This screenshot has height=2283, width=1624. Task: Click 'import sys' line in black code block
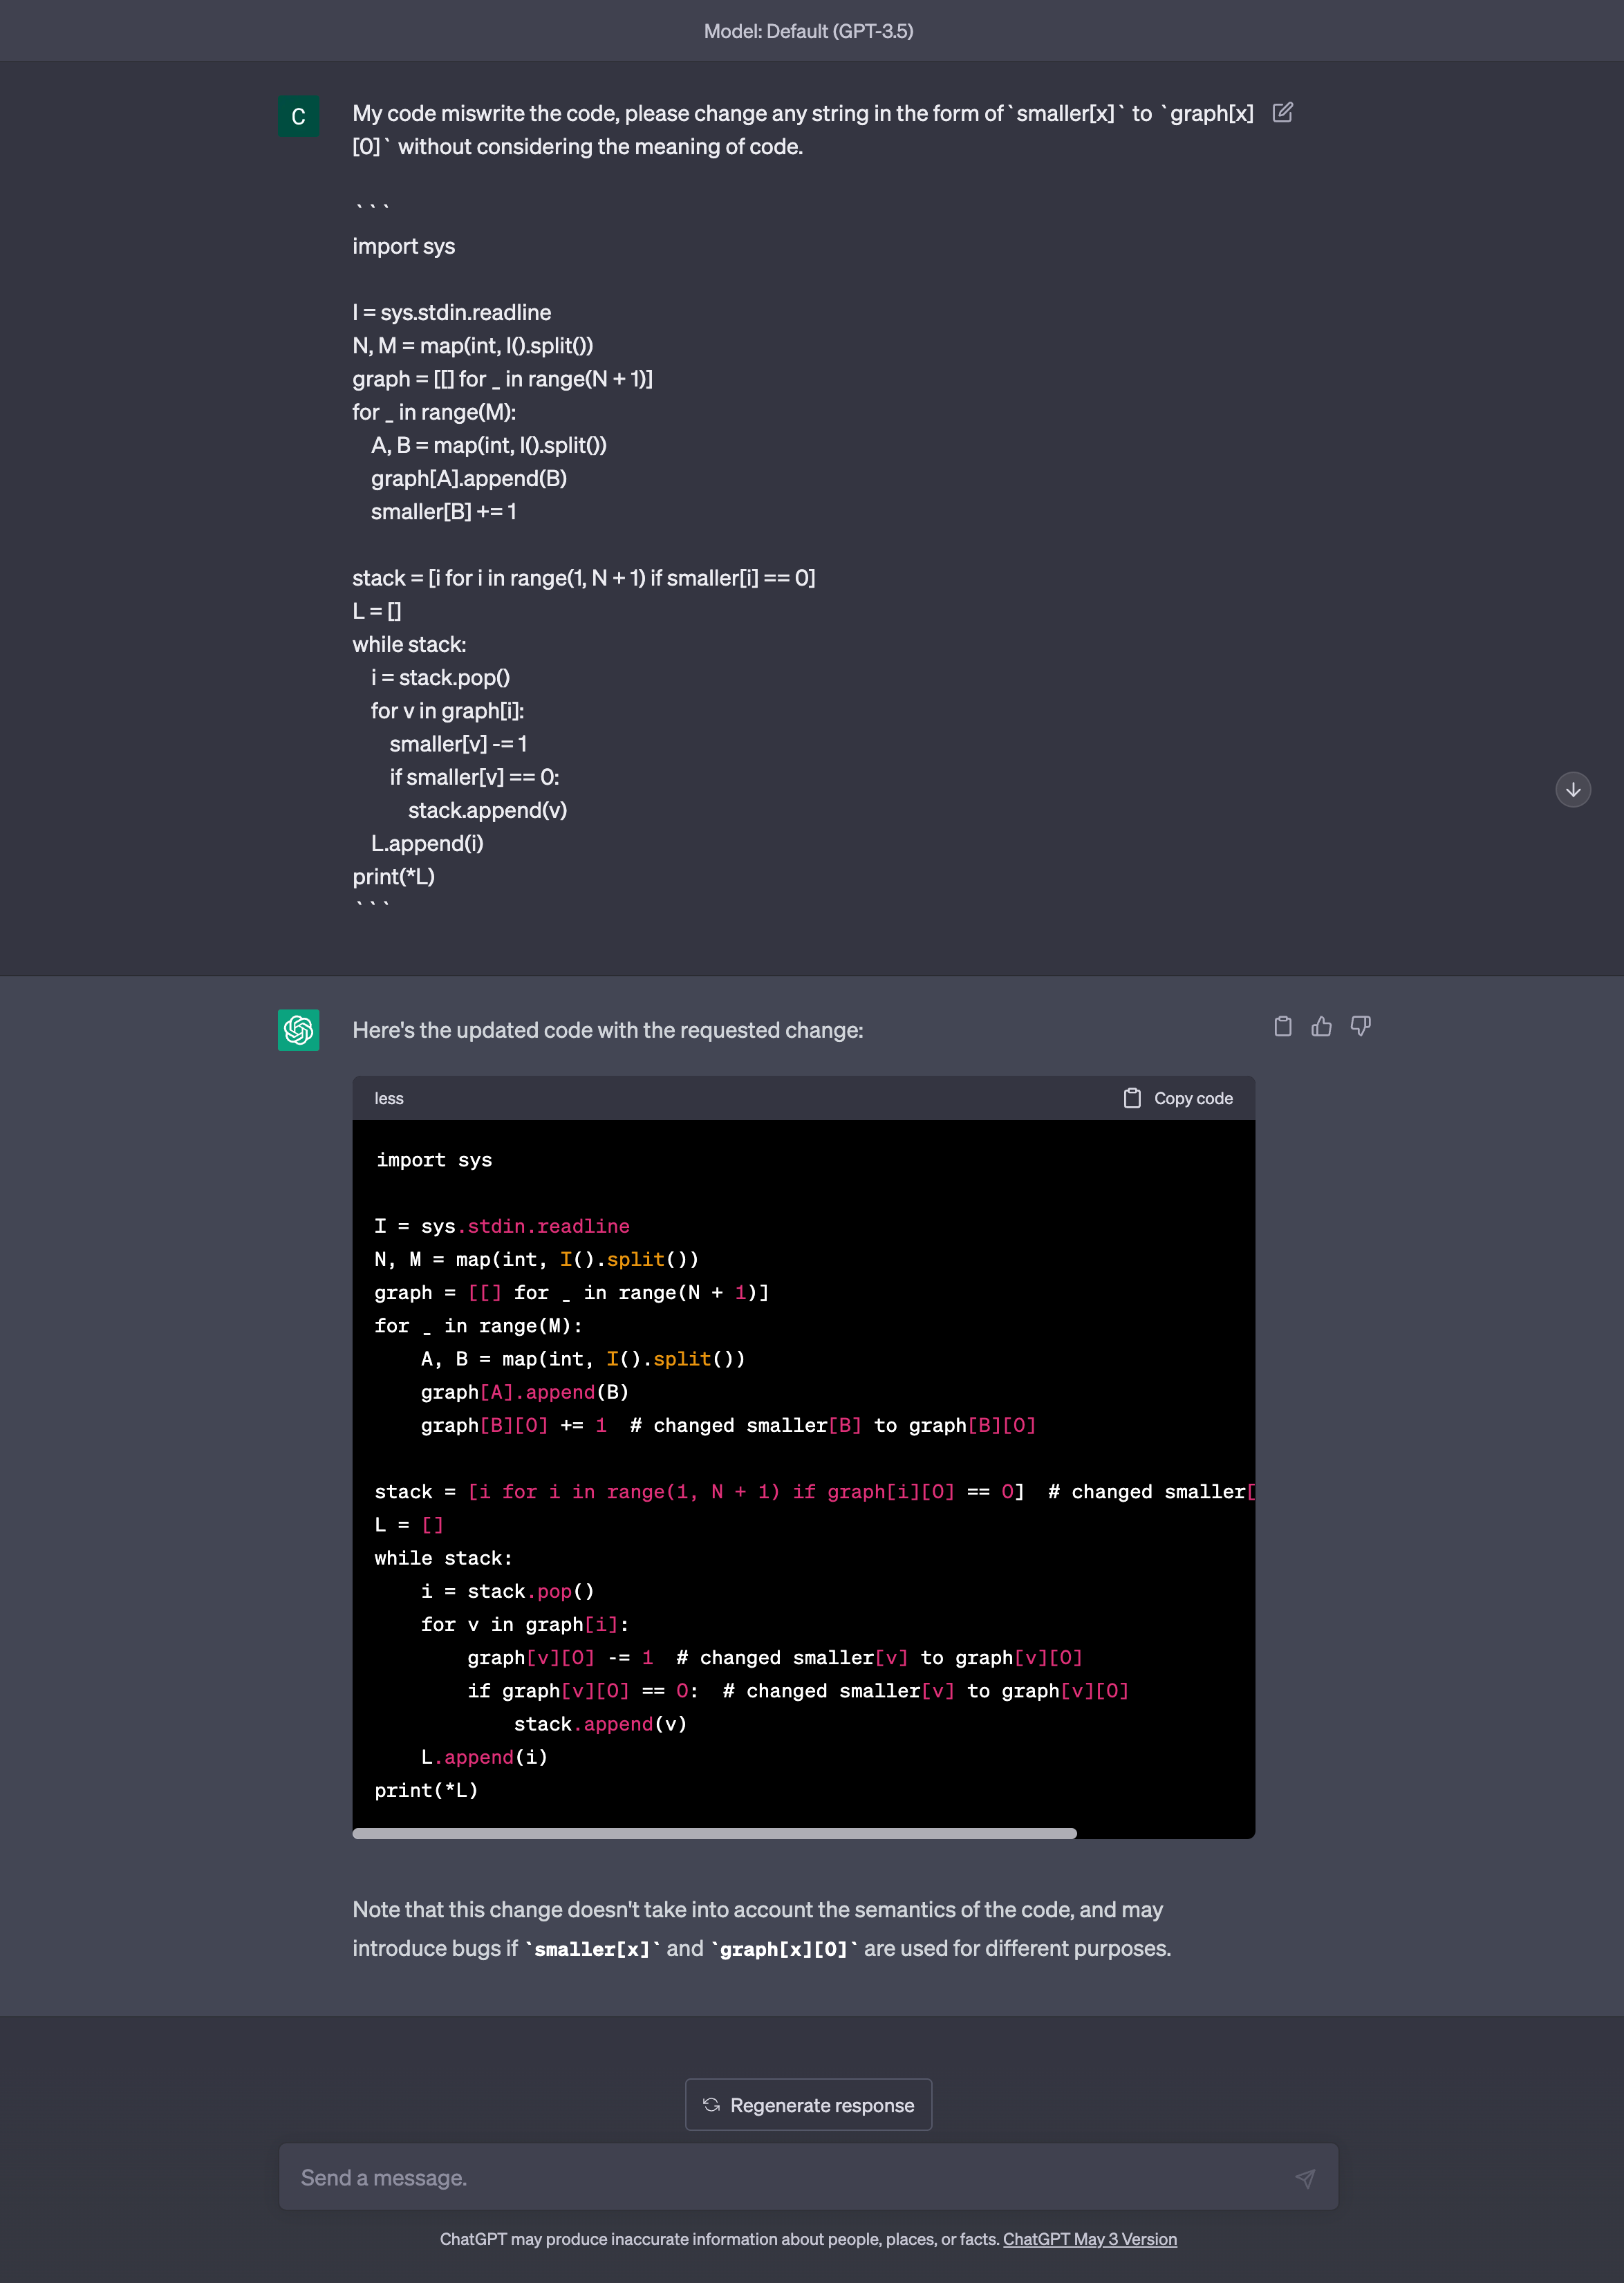[x=433, y=1160]
